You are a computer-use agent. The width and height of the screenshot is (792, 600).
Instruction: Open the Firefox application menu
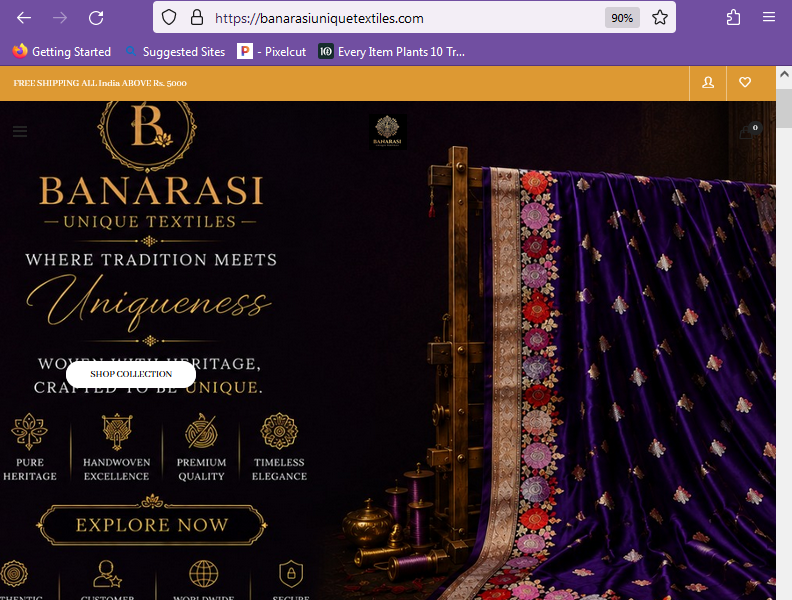click(769, 18)
